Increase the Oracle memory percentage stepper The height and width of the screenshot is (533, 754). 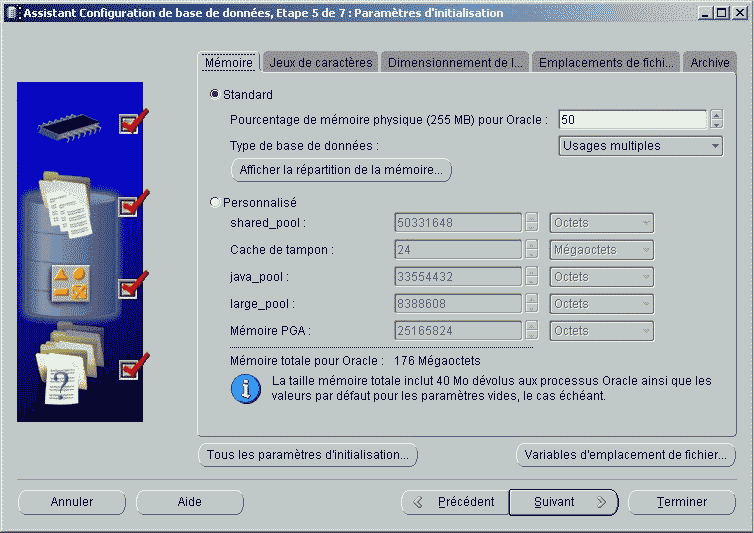716,114
